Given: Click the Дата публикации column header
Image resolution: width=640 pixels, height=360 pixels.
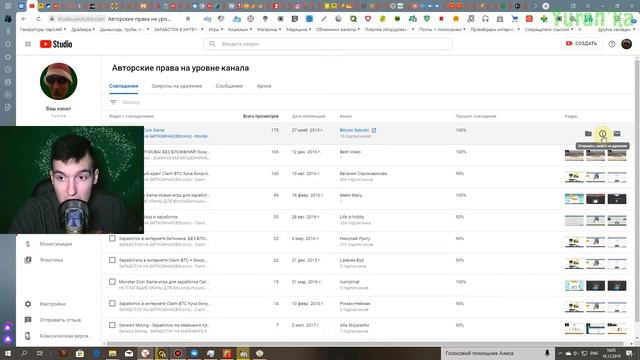Looking at the screenshot, I should (309, 116).
